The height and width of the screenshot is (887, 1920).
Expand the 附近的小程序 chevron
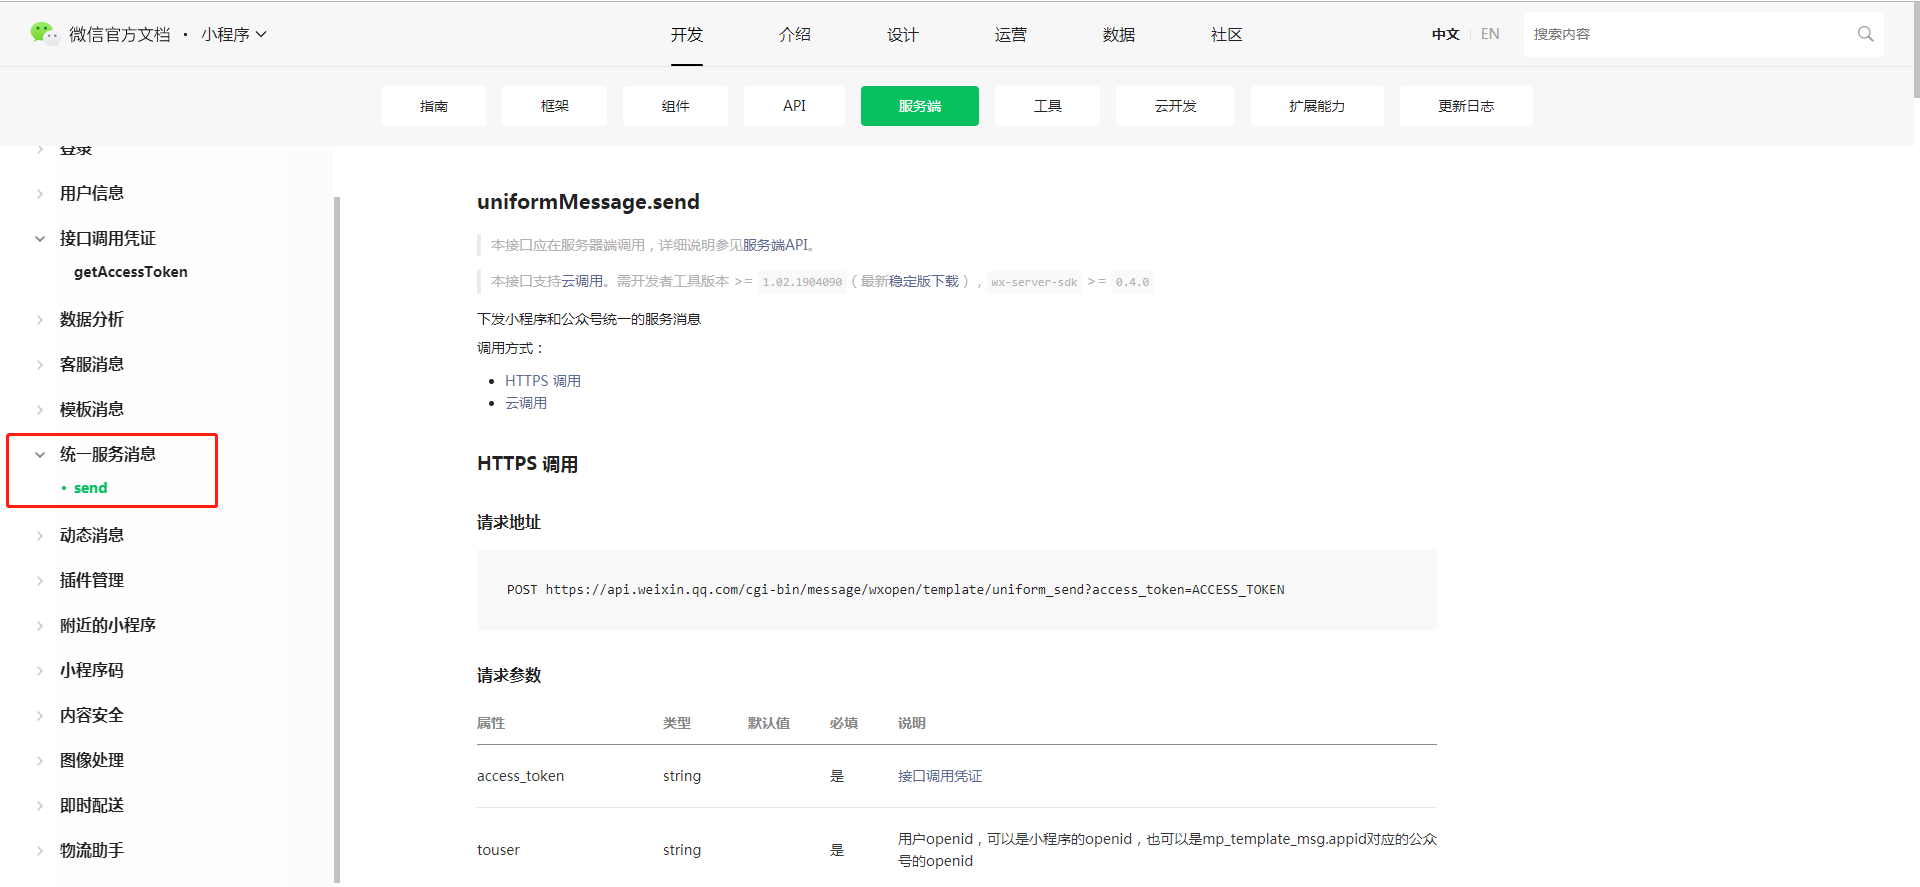tap(40, 626)
